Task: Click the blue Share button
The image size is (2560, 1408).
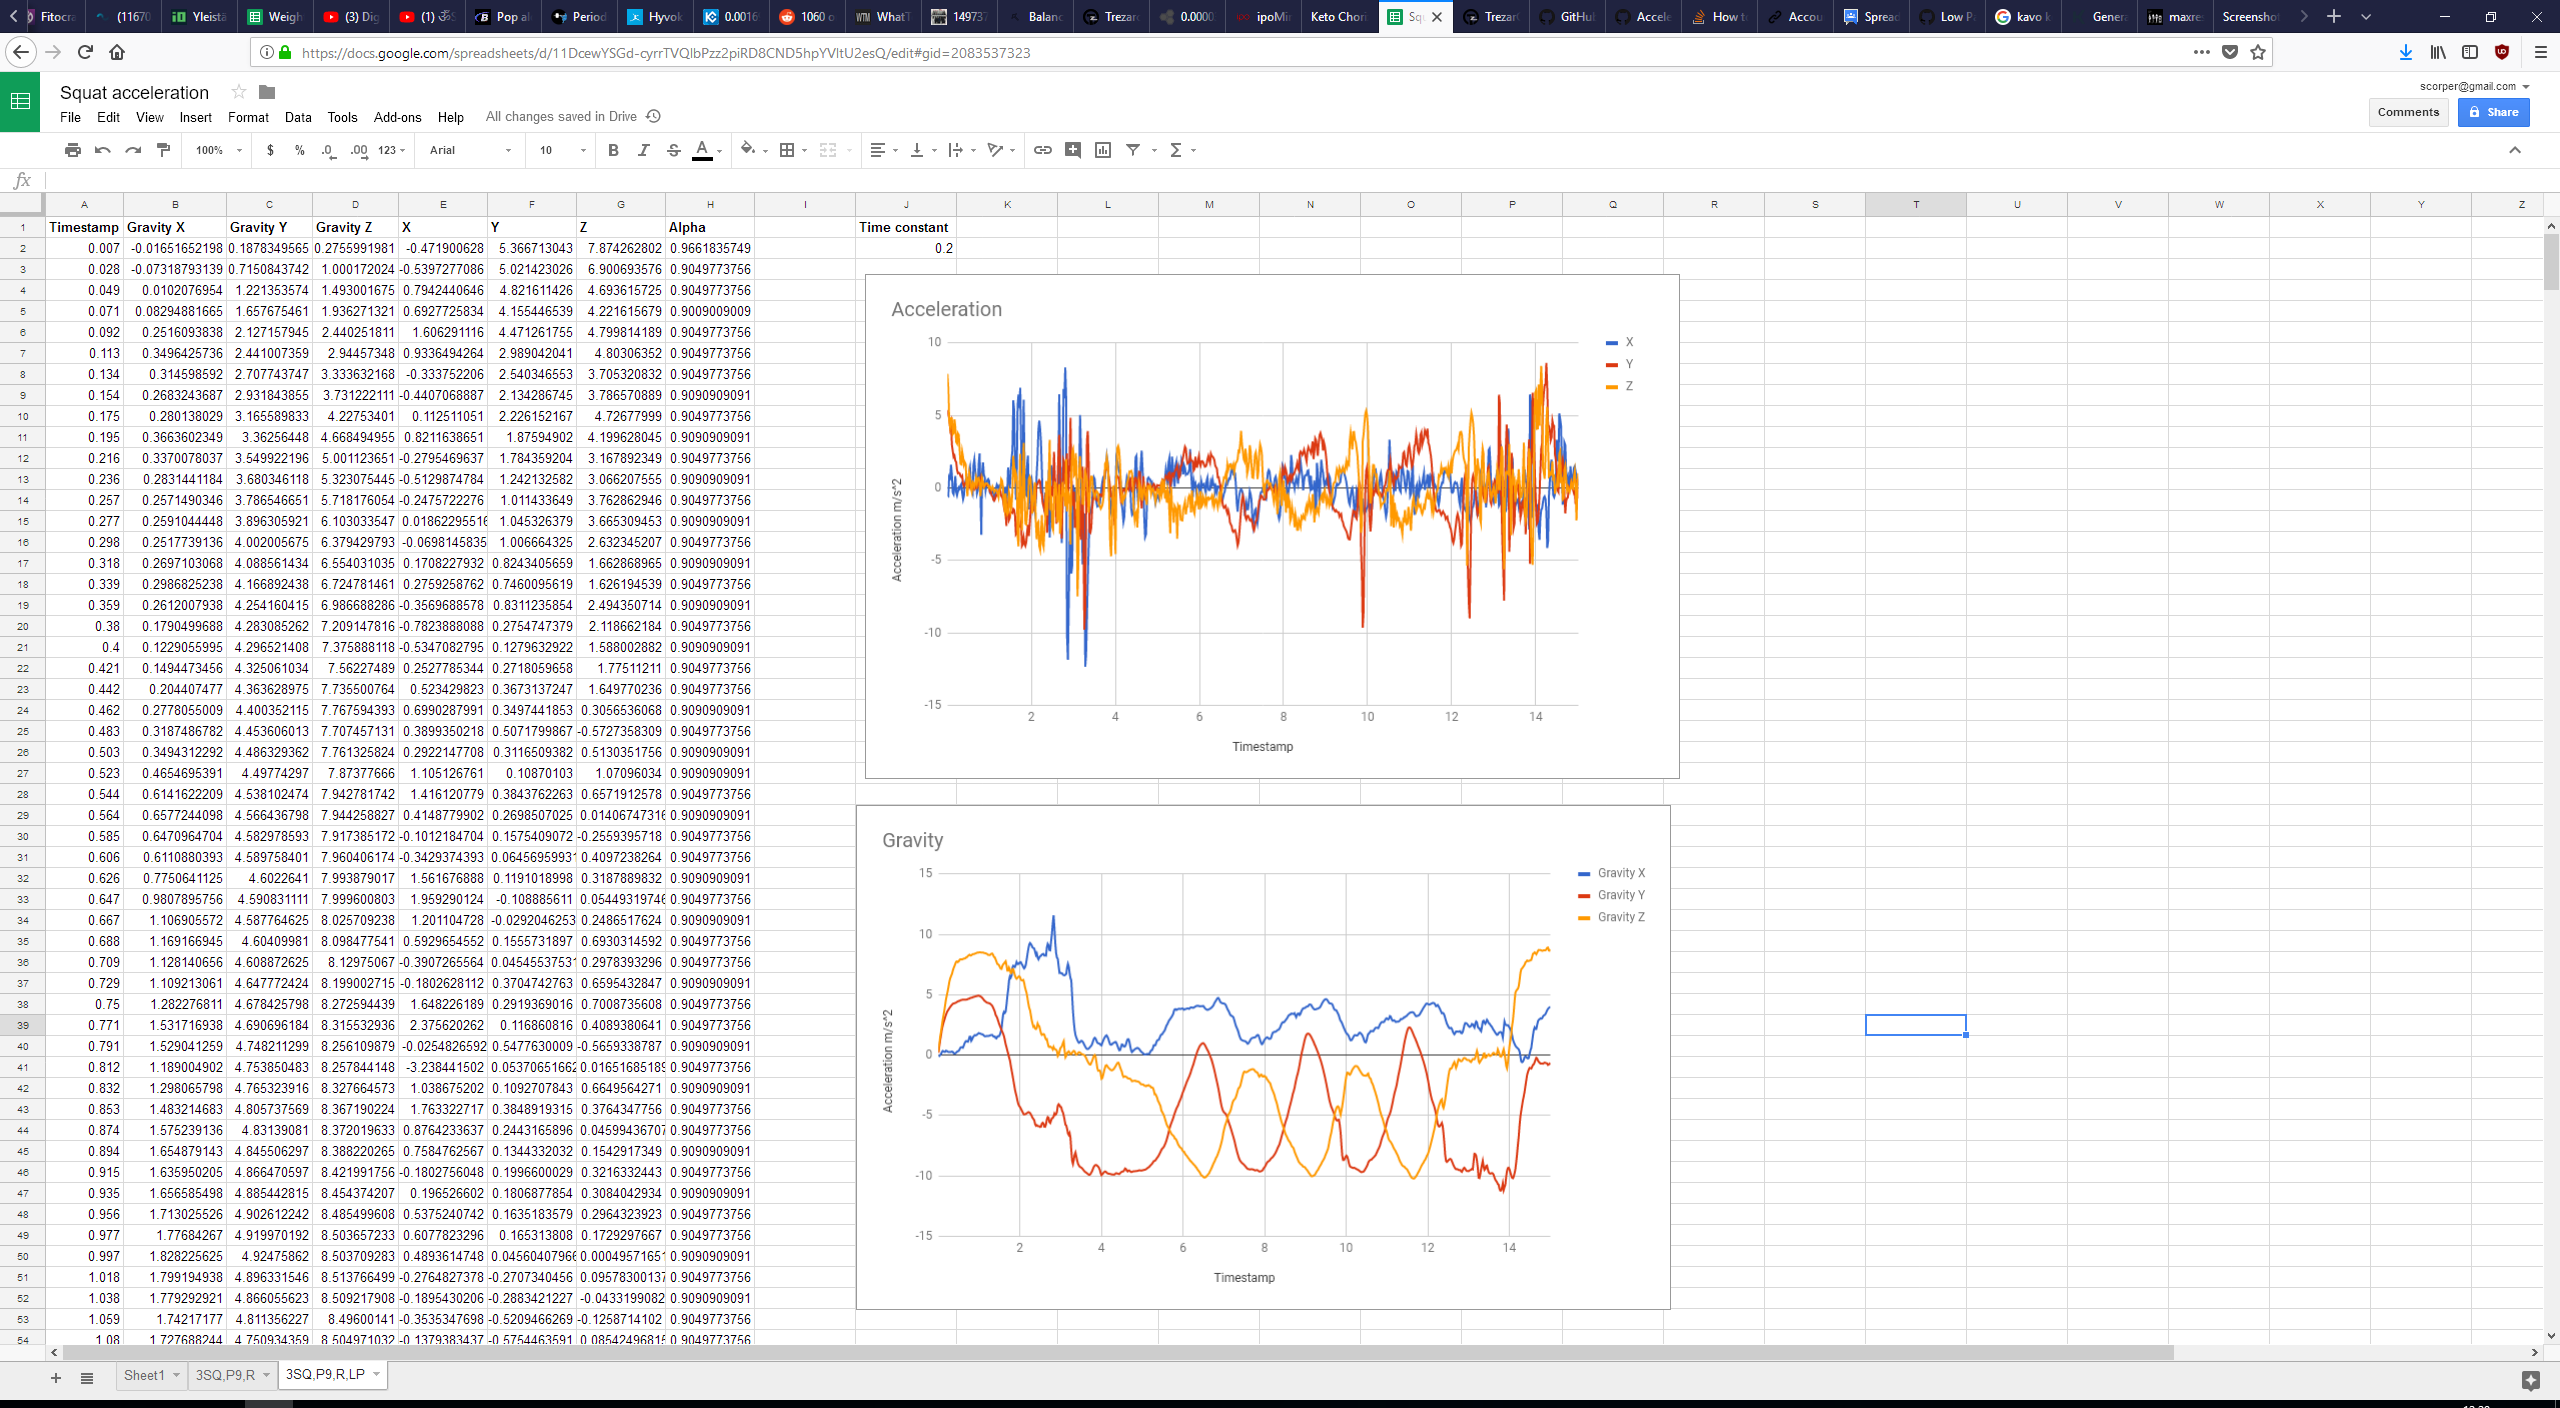Action: point(2493,112)
